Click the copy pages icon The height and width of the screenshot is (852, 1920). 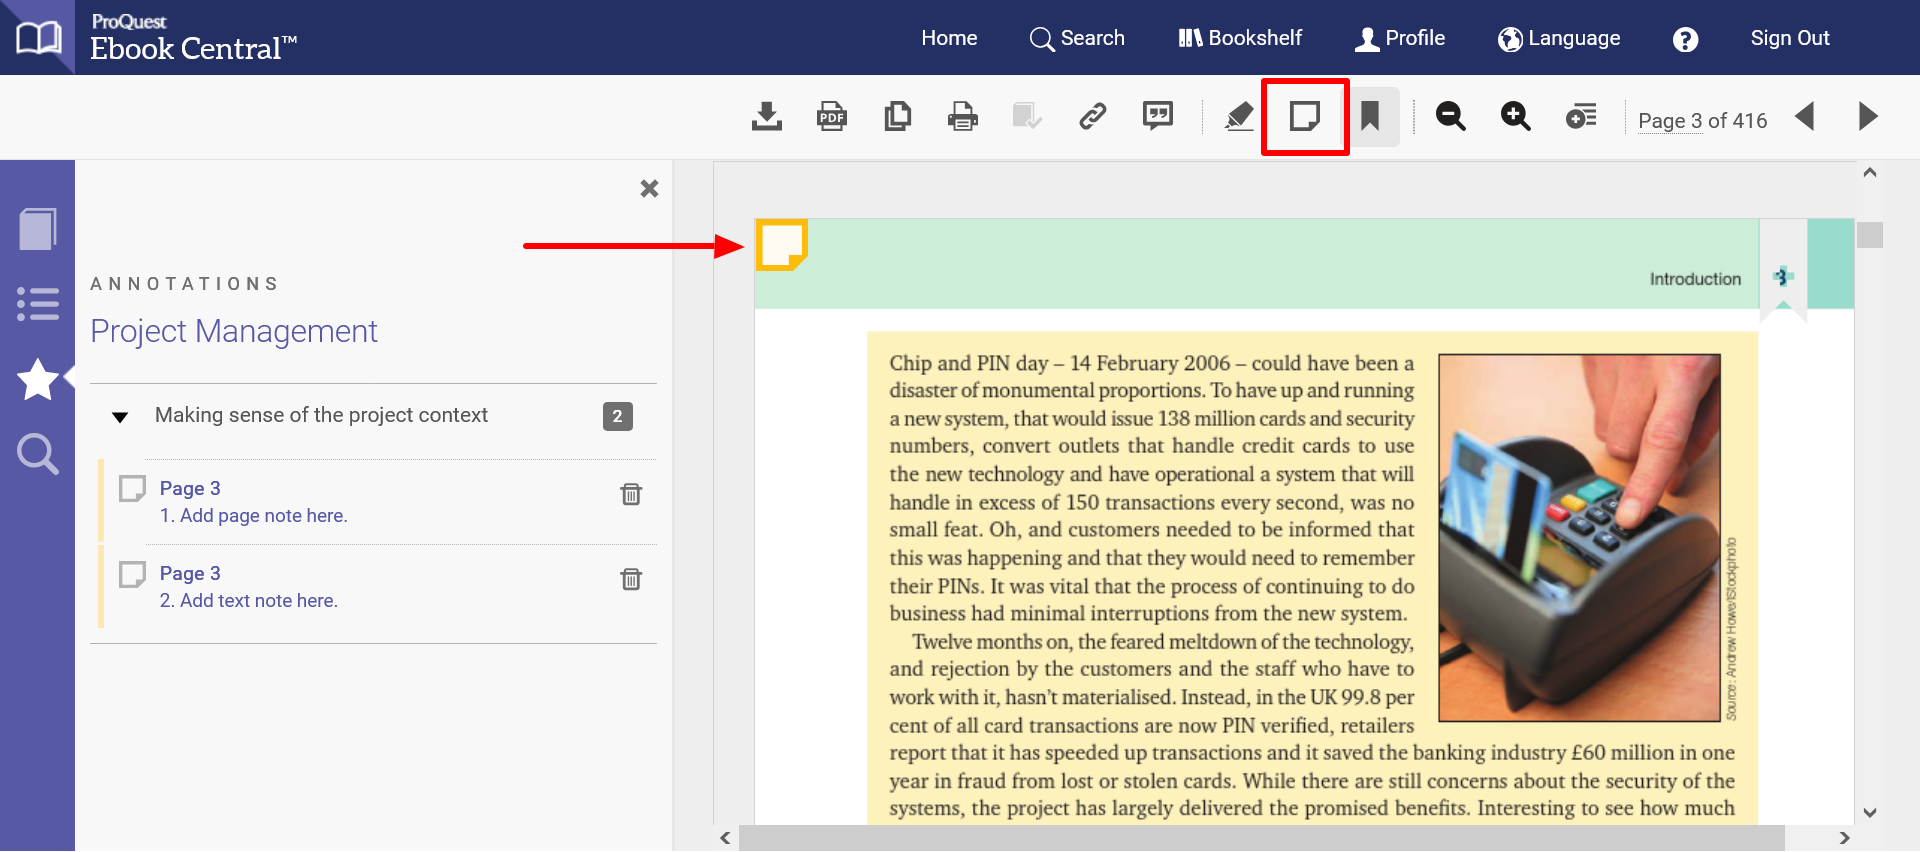(x=898, y=117)
